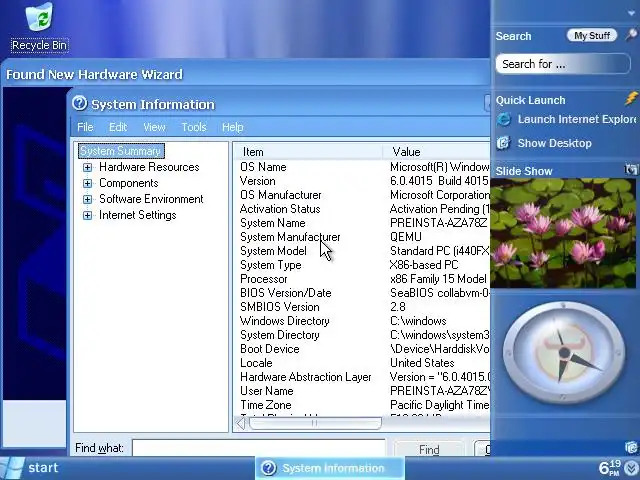Click the Search for input box
The width and height of the screenshot is (640, 480).
(563, 64)
